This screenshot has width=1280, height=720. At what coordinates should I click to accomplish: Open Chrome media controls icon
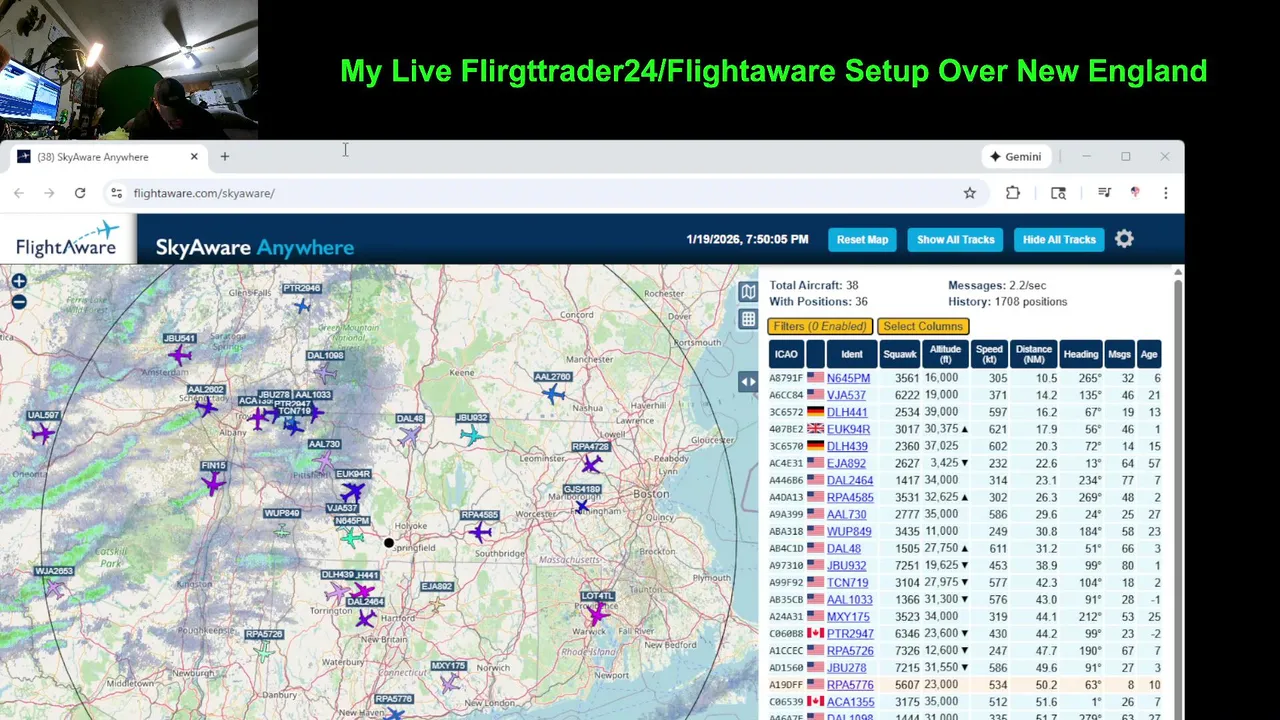(x=1104, y=193)
